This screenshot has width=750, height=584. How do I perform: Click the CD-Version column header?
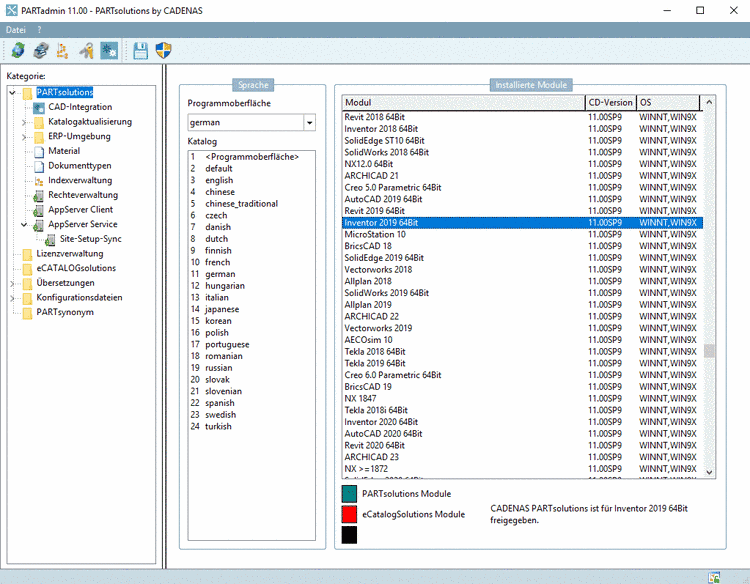[x=610, y=102]
